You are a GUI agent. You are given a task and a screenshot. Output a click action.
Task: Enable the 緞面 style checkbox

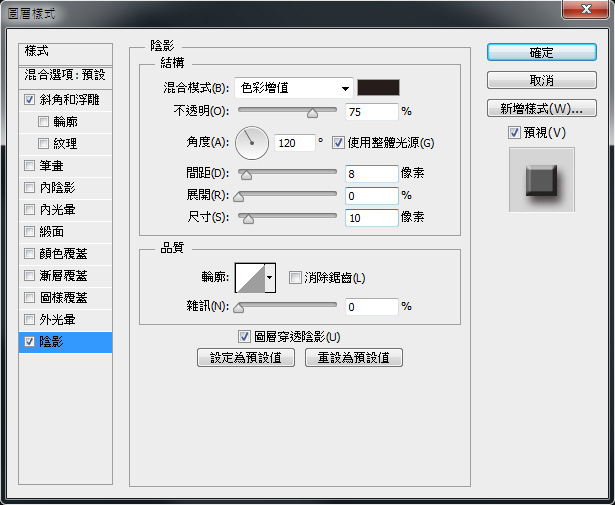(x=29, y=231)
